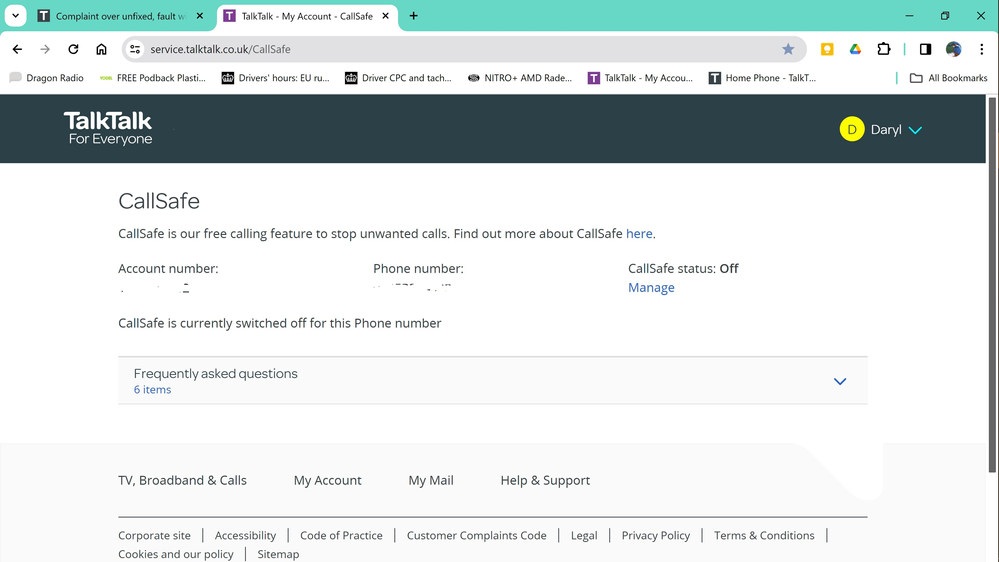Follow the 'here' link about CallSafe
Image resolution: width=999 pixels, height=562 pixels.
pyautogui.click(x=639, y=233)
